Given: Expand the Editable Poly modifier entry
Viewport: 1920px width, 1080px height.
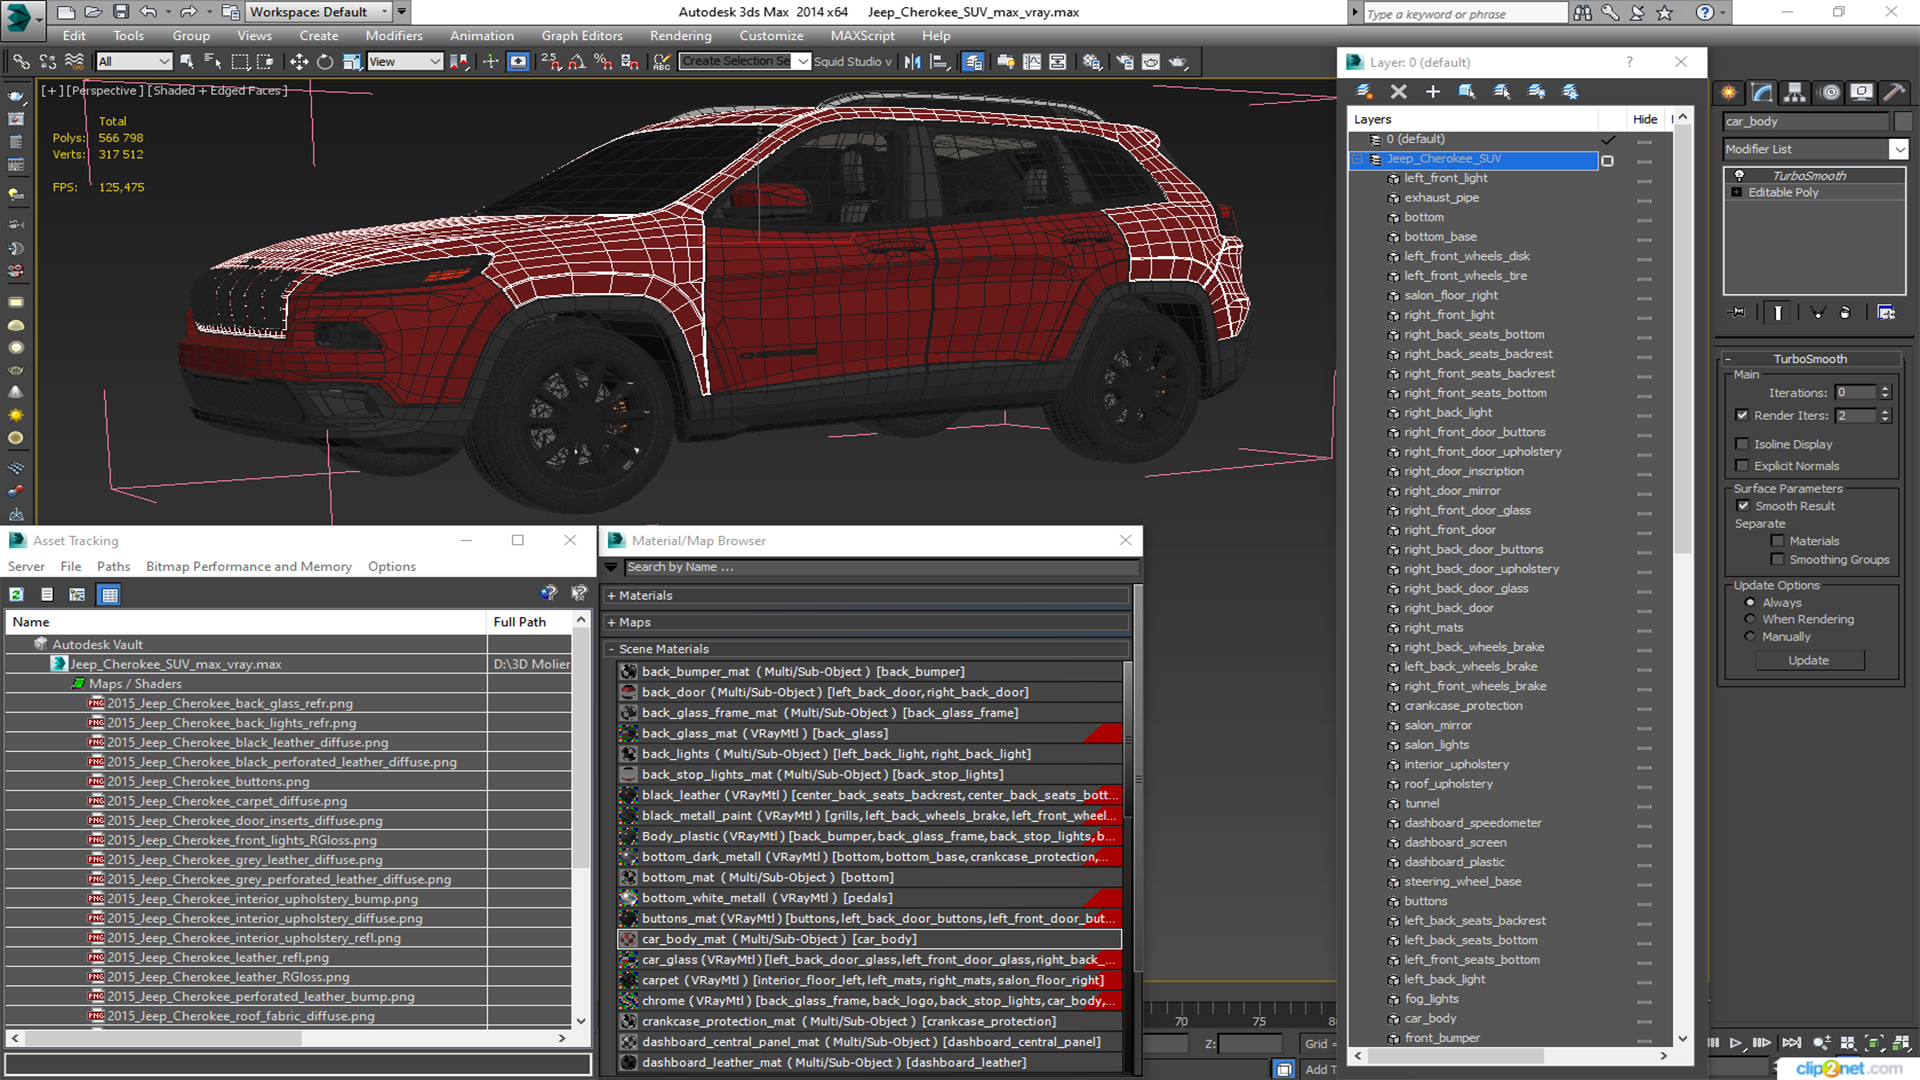Looking at the screenshot, I should (x=1737, y=193).
